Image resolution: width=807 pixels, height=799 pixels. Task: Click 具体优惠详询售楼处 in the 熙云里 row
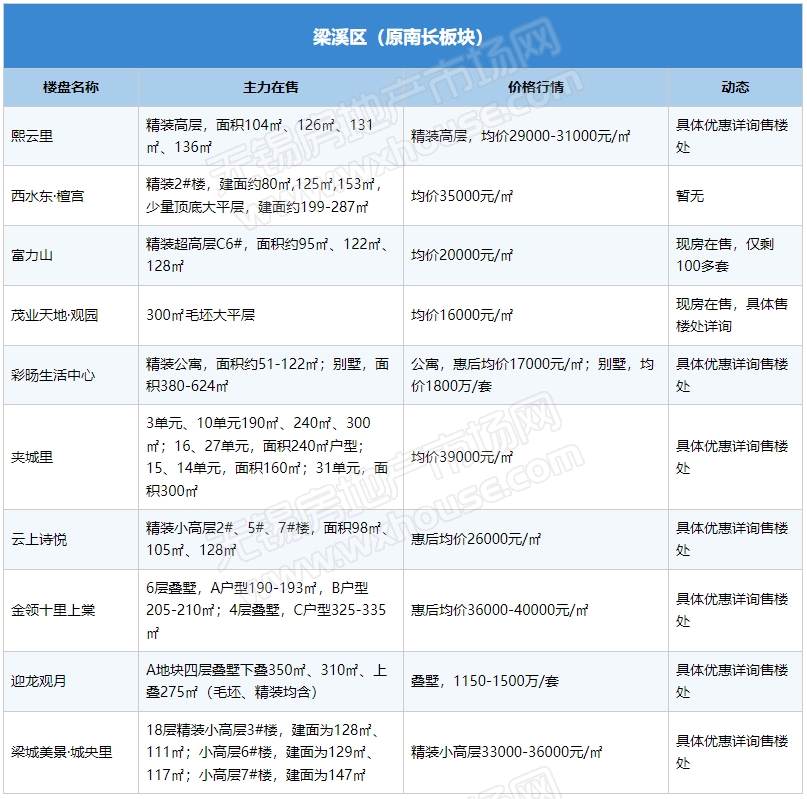pyautogui.click(x=731, y=136)
